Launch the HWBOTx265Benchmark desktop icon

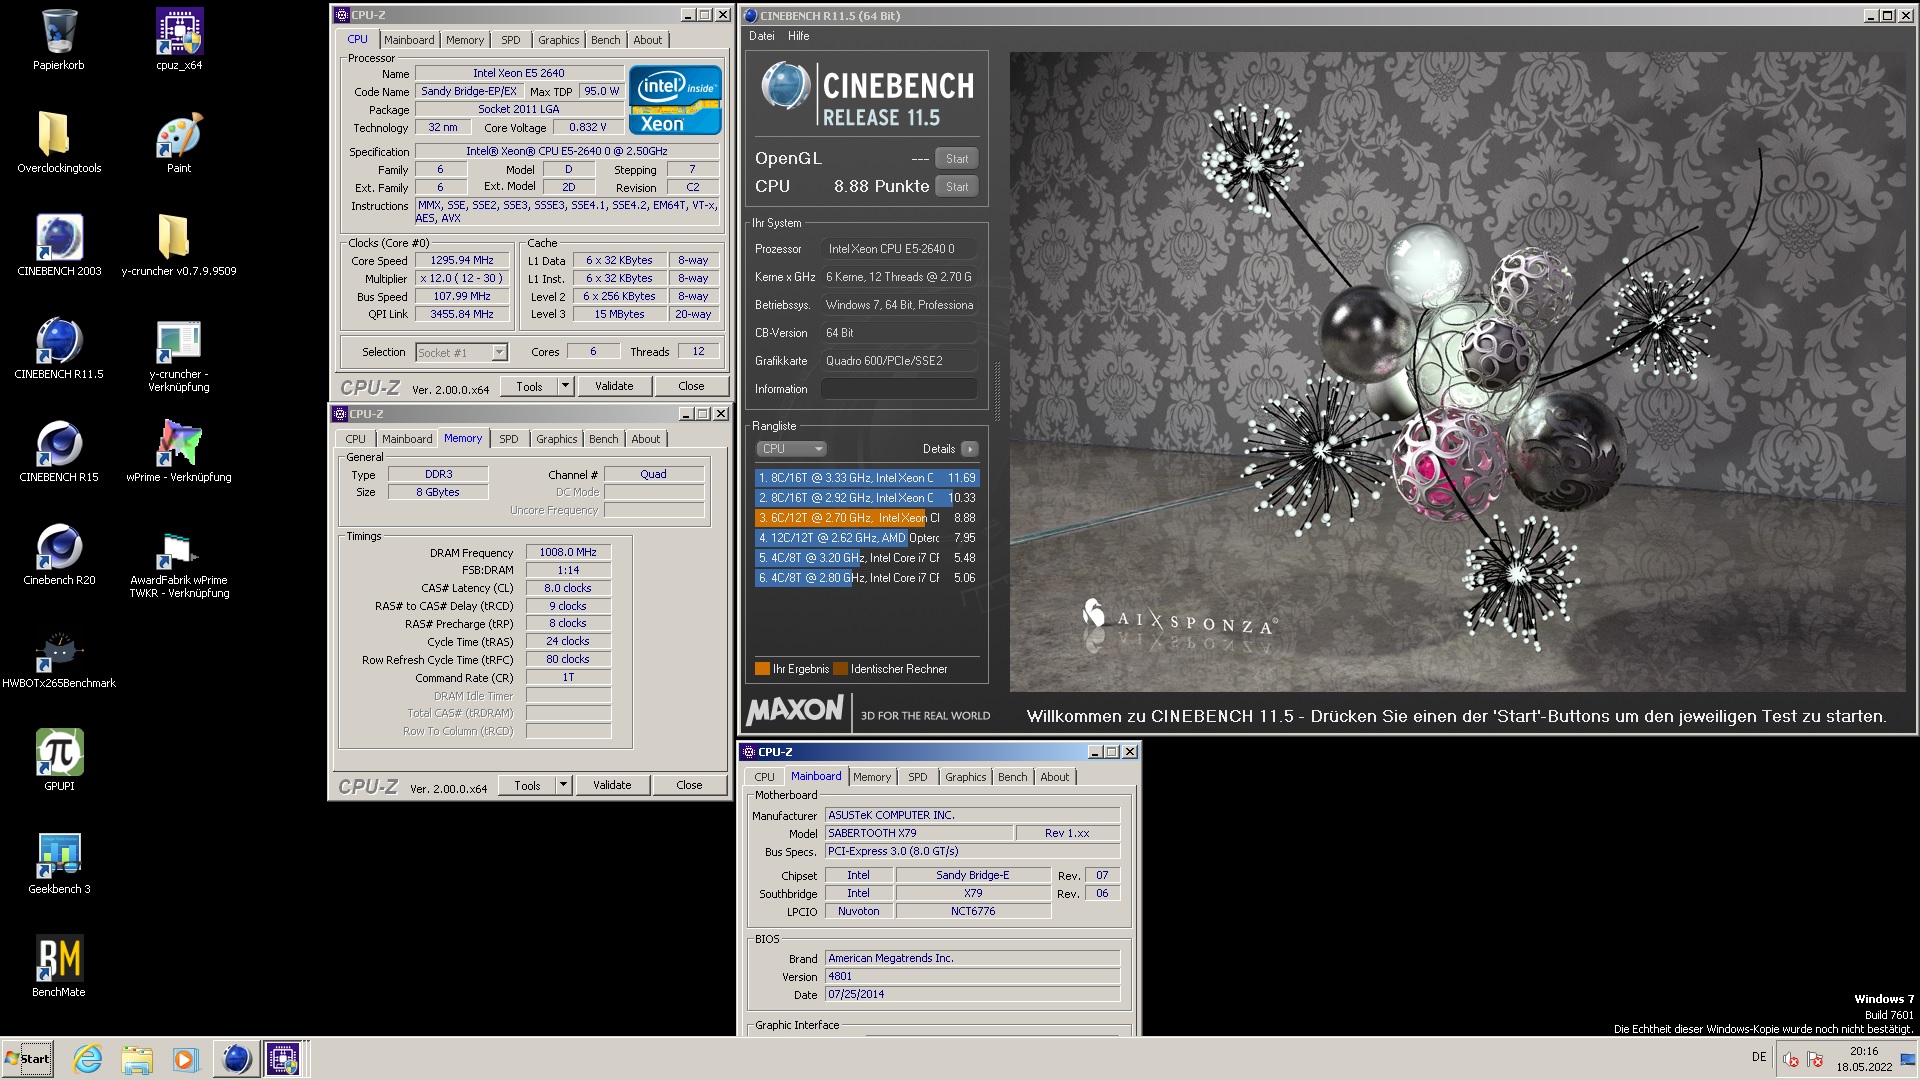pyautogui.click(x=59, y=658)
